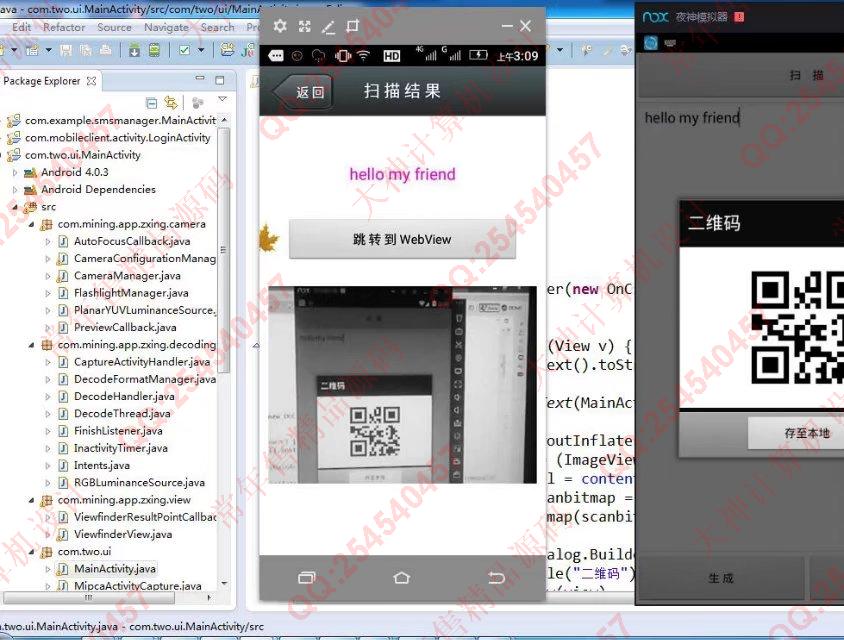The width and height of the screenshot is (844, 640).
Task: Select com.mobileclient.activity.LoginActivity project
Action: tap(117, 138)
